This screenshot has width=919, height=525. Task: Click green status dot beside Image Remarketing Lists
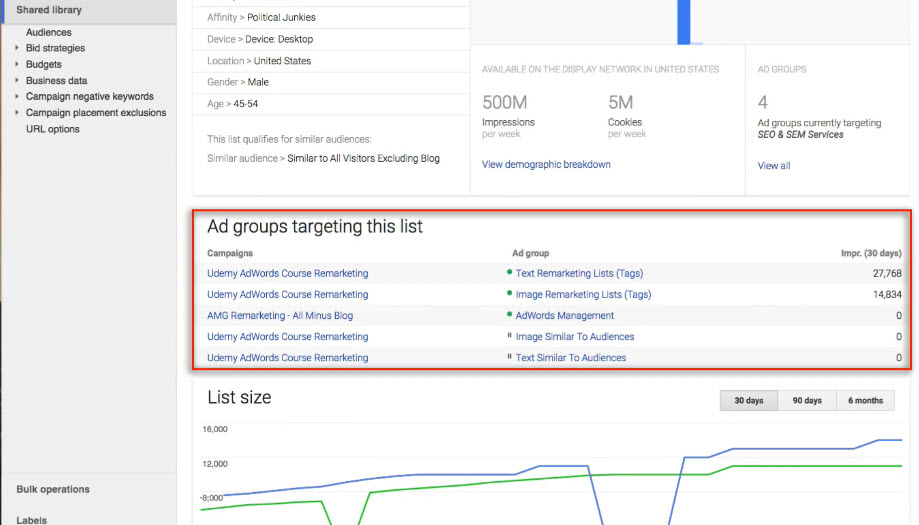pyautogui.click(x=509, y=294)
